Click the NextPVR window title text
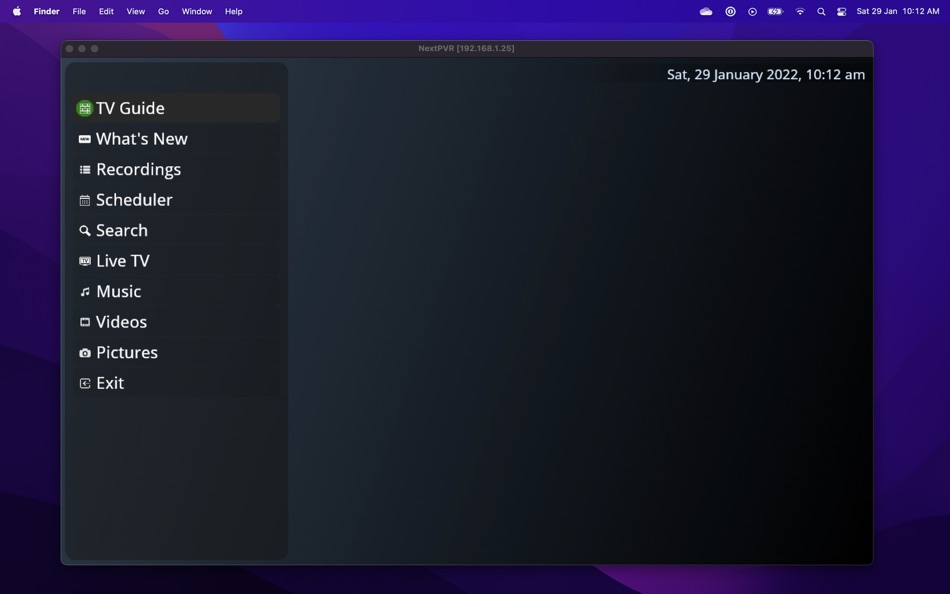Viewport: 950px width, 594px height. click(x=466, y=48)
